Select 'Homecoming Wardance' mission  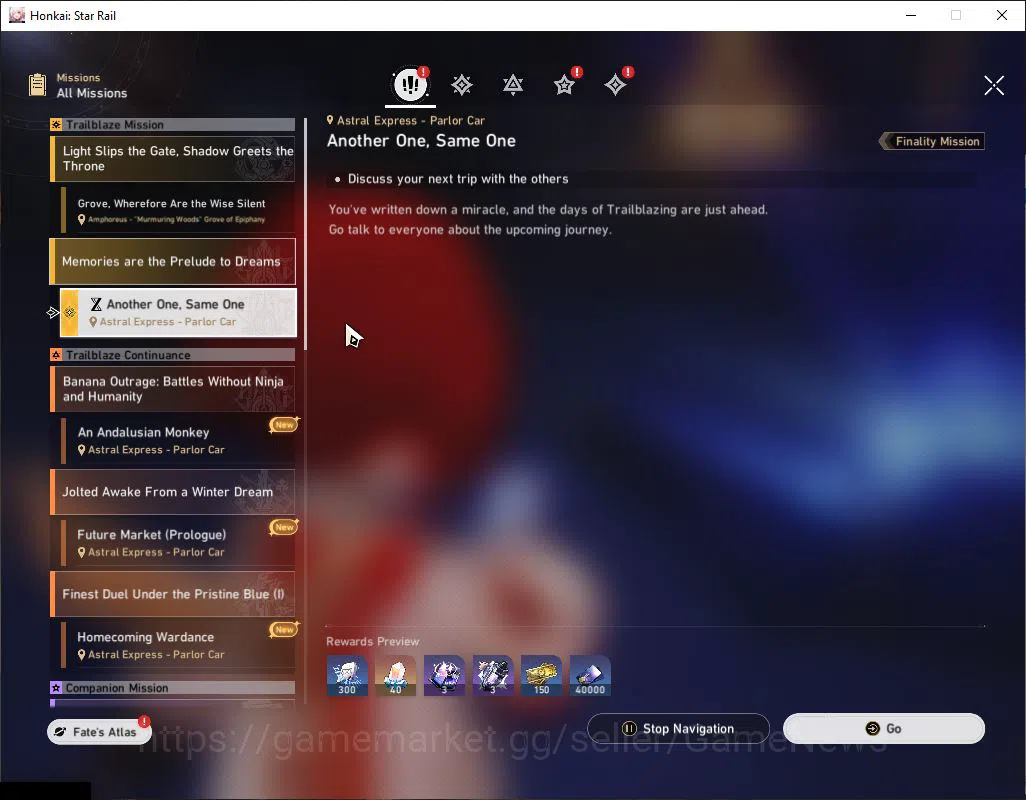coord(178,645)
